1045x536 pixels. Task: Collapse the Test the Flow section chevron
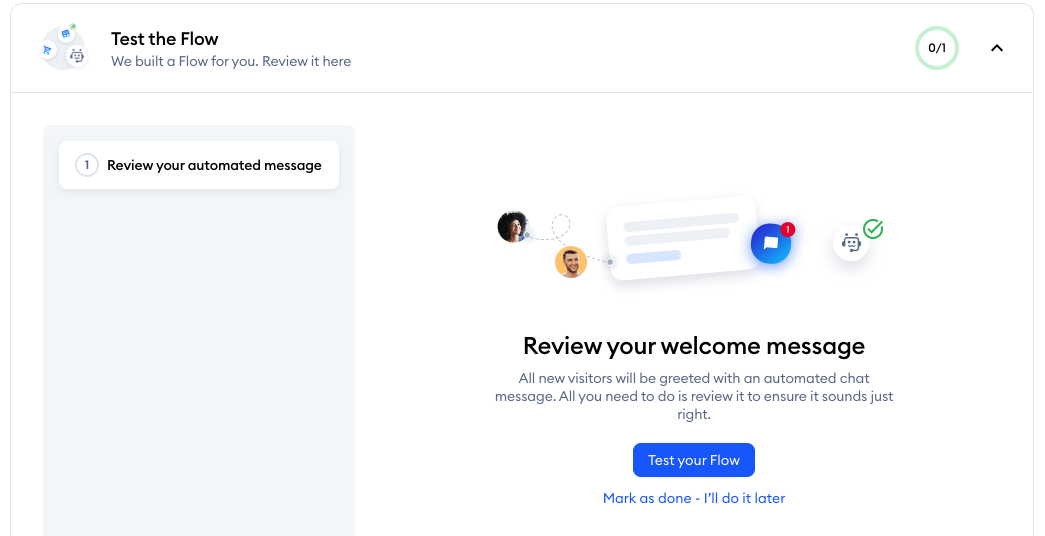pos(996,48)
